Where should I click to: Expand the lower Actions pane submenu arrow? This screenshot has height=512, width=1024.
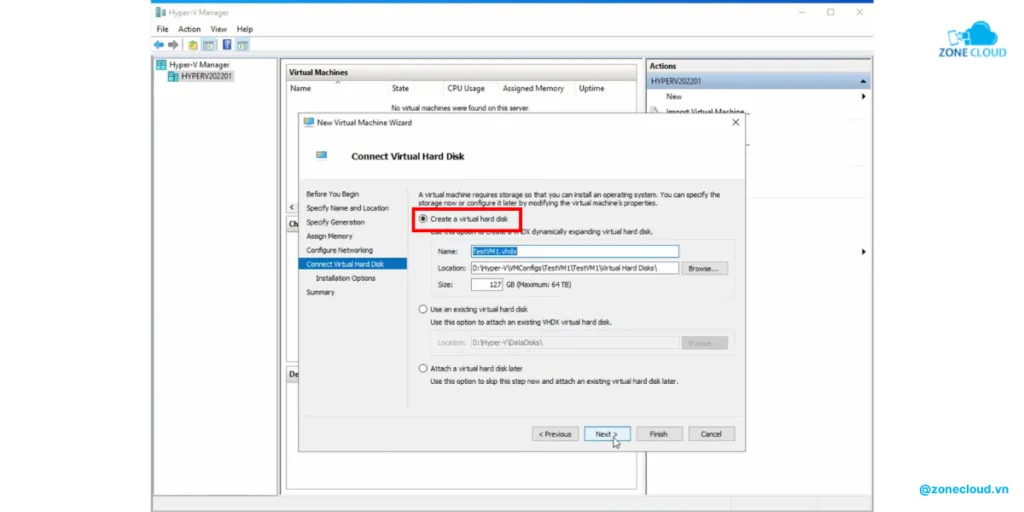pos(863,251)
